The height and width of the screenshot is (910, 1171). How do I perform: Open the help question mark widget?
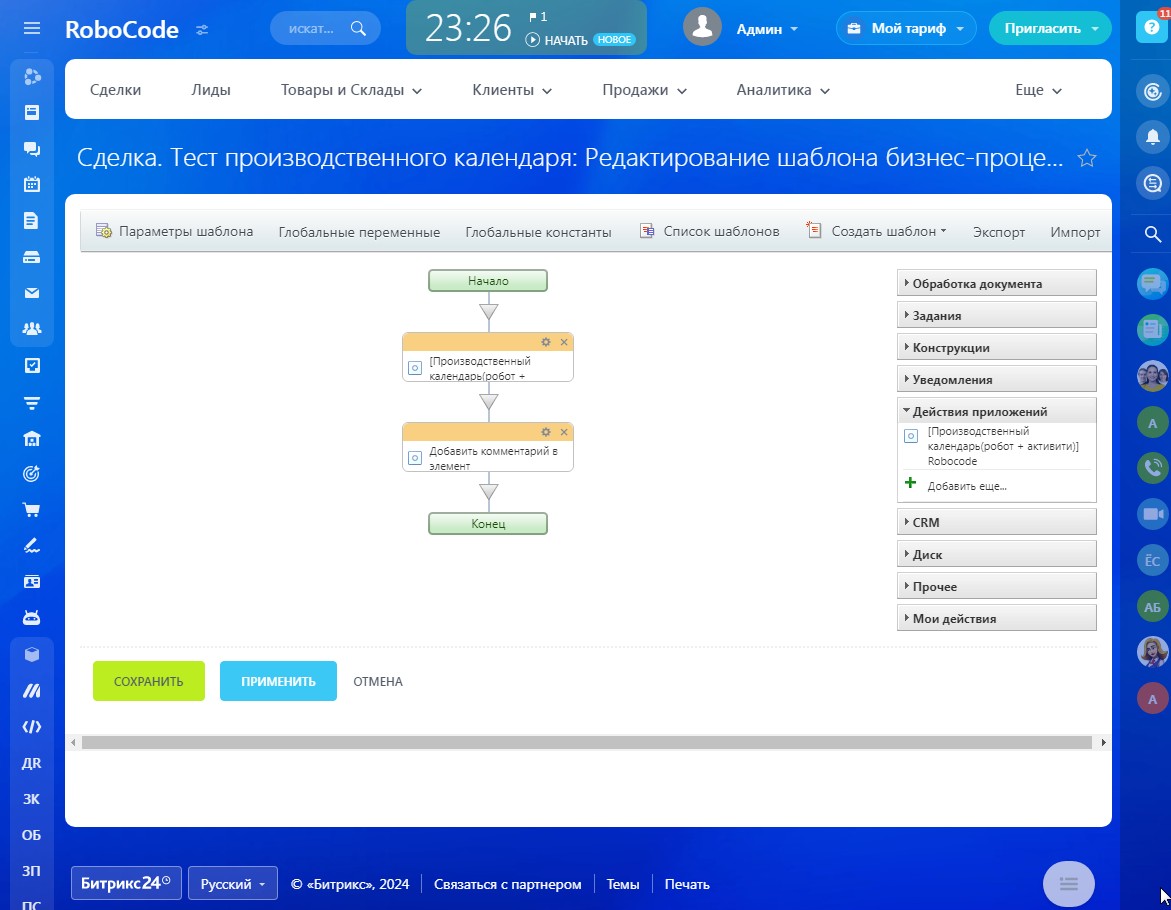pyautogui.click(x=1152, y=27)
